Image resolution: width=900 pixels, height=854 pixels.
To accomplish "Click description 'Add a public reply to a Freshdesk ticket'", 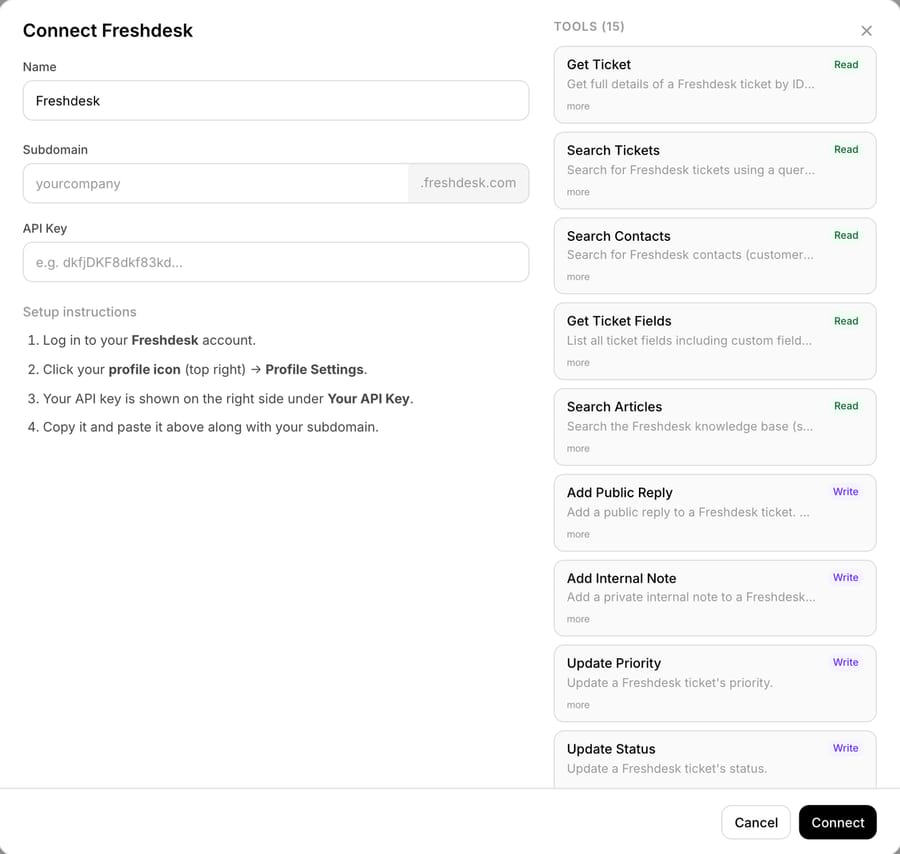I will click(688, 512).
